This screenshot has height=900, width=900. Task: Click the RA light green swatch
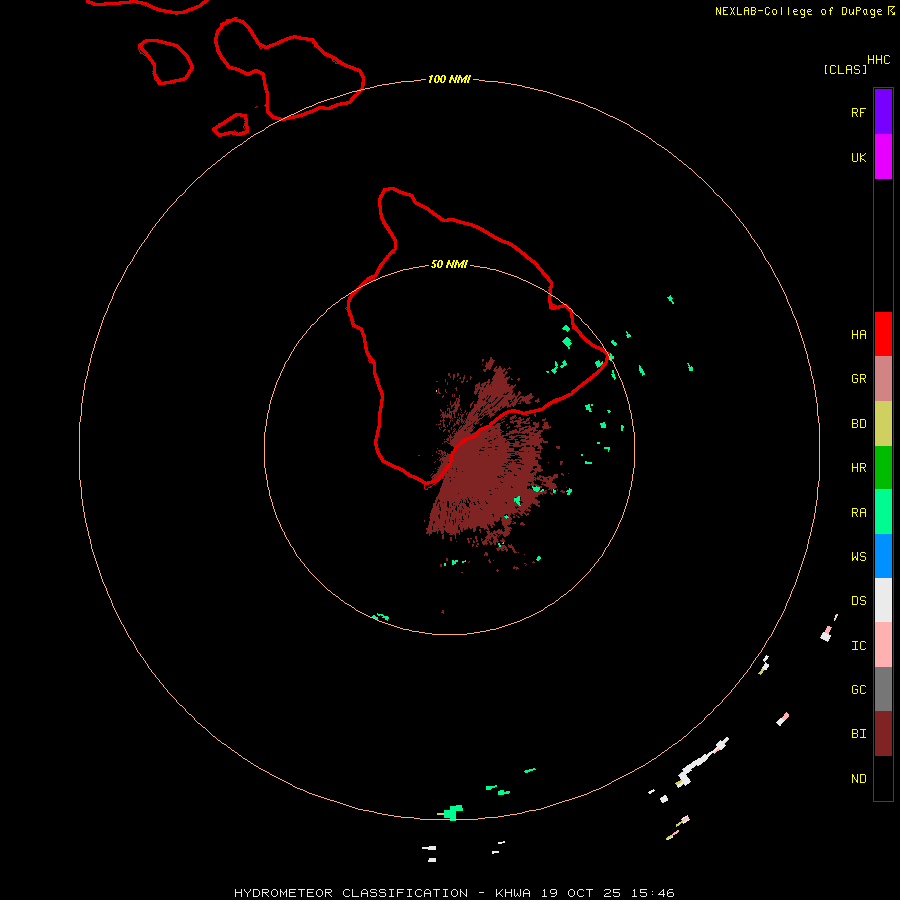pyautogui.click(x=883, y=511)
